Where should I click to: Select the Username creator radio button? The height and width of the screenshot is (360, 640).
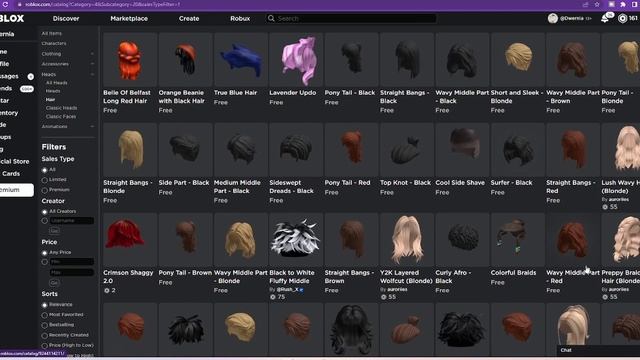(44, 221)
